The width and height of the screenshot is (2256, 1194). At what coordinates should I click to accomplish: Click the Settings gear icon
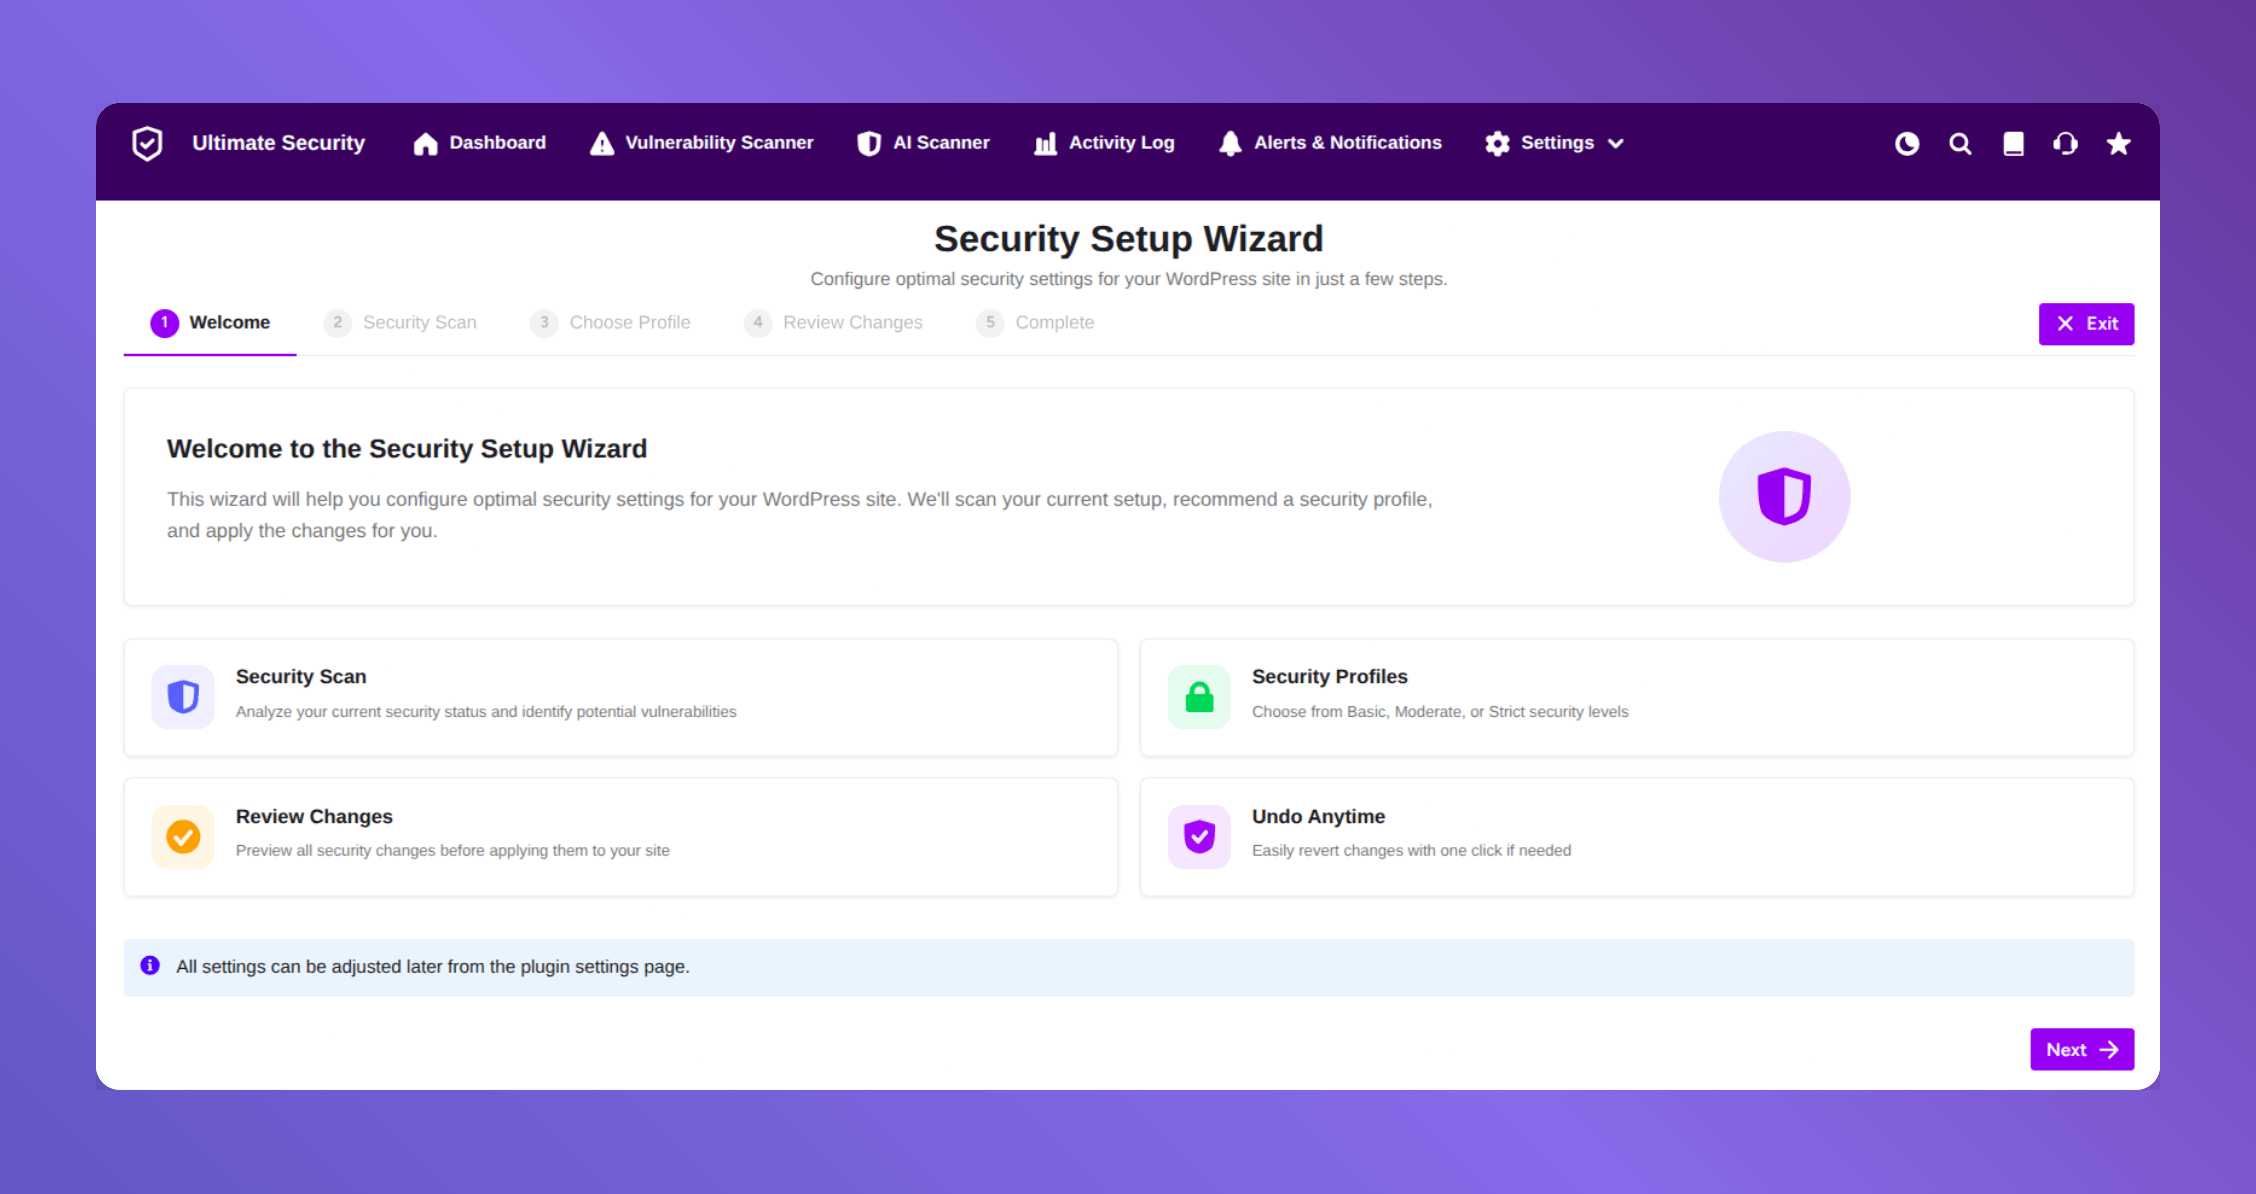click(x=1497, y=144)
